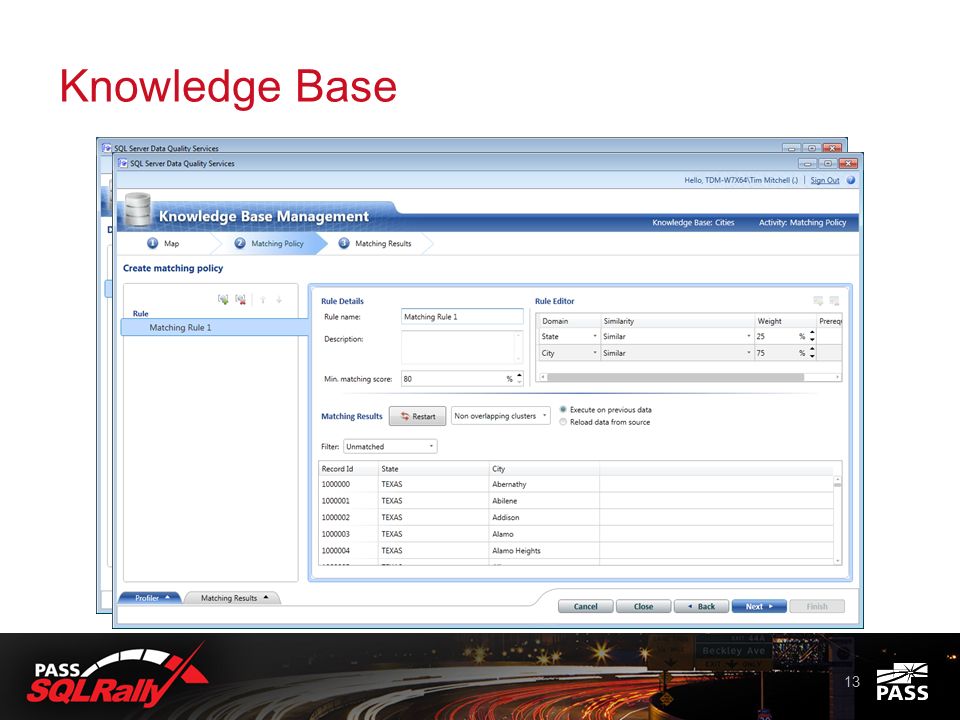Click the greyed Finish button

click(817, 606)
